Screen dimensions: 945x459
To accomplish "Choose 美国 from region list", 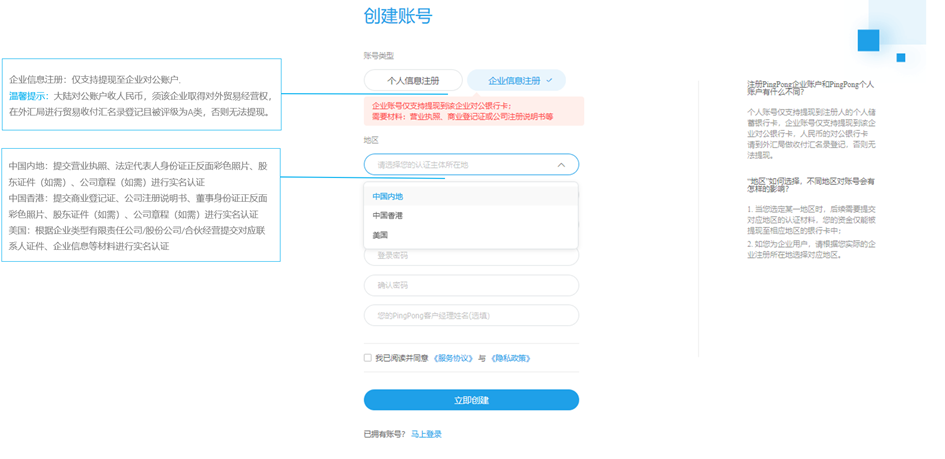I will coord(471,235).
